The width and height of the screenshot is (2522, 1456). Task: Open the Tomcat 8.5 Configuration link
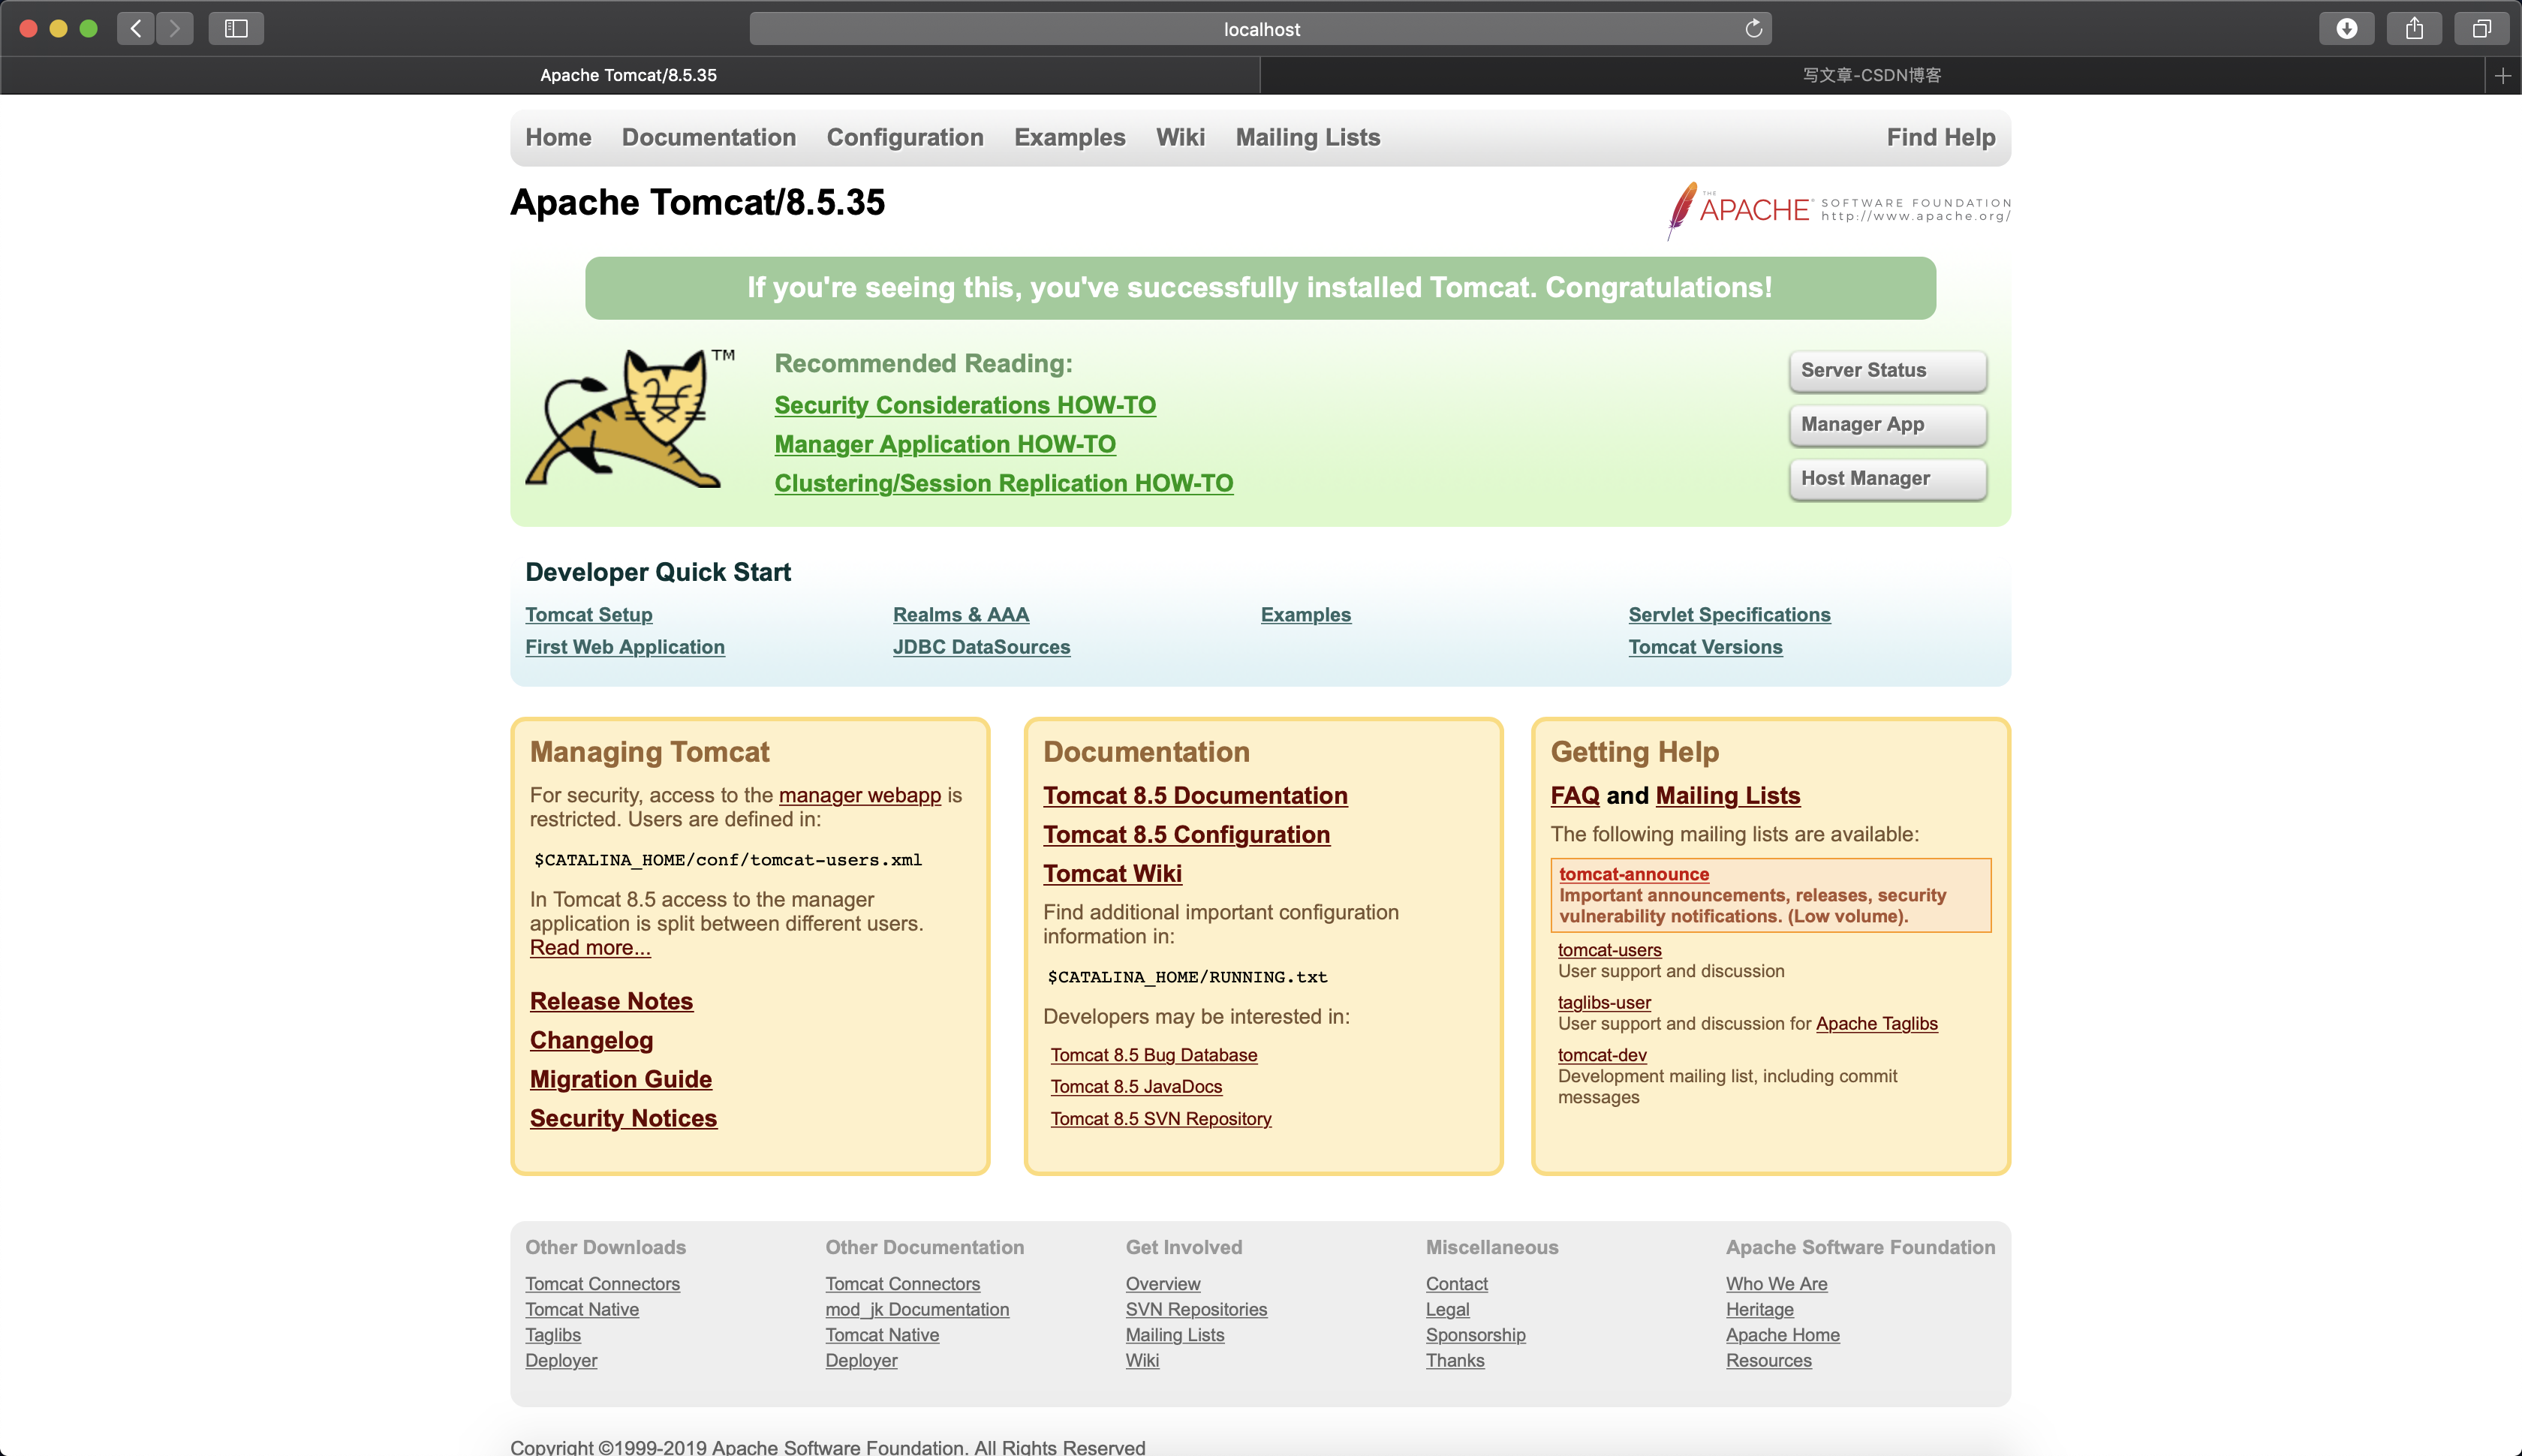pos(1186,834)
